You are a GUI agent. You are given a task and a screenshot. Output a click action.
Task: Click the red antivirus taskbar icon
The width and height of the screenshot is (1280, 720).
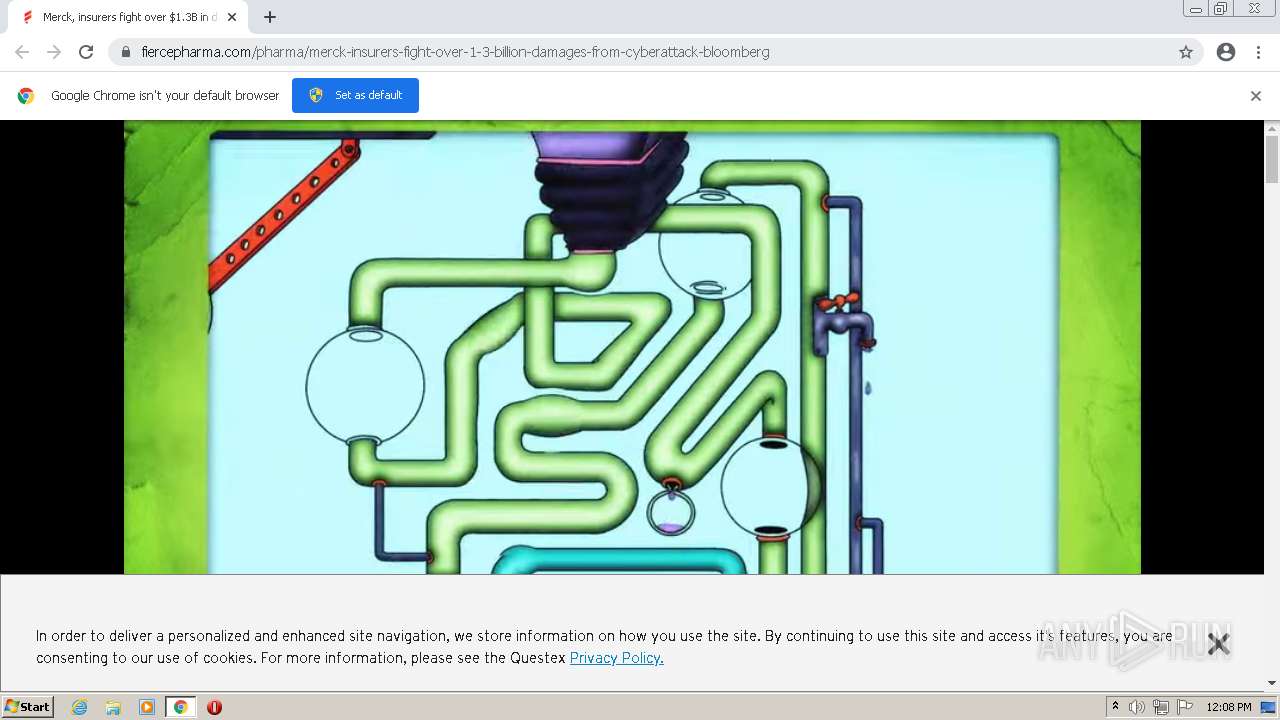214,707
